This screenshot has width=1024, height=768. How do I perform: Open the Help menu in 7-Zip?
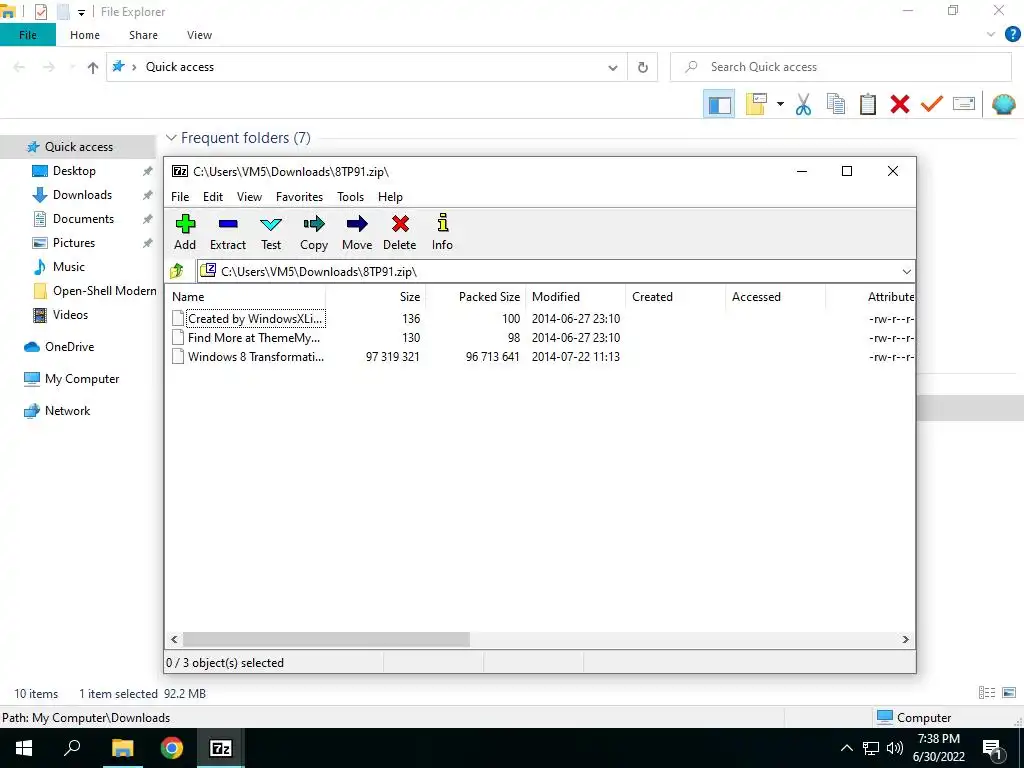(x=390, y=197)
